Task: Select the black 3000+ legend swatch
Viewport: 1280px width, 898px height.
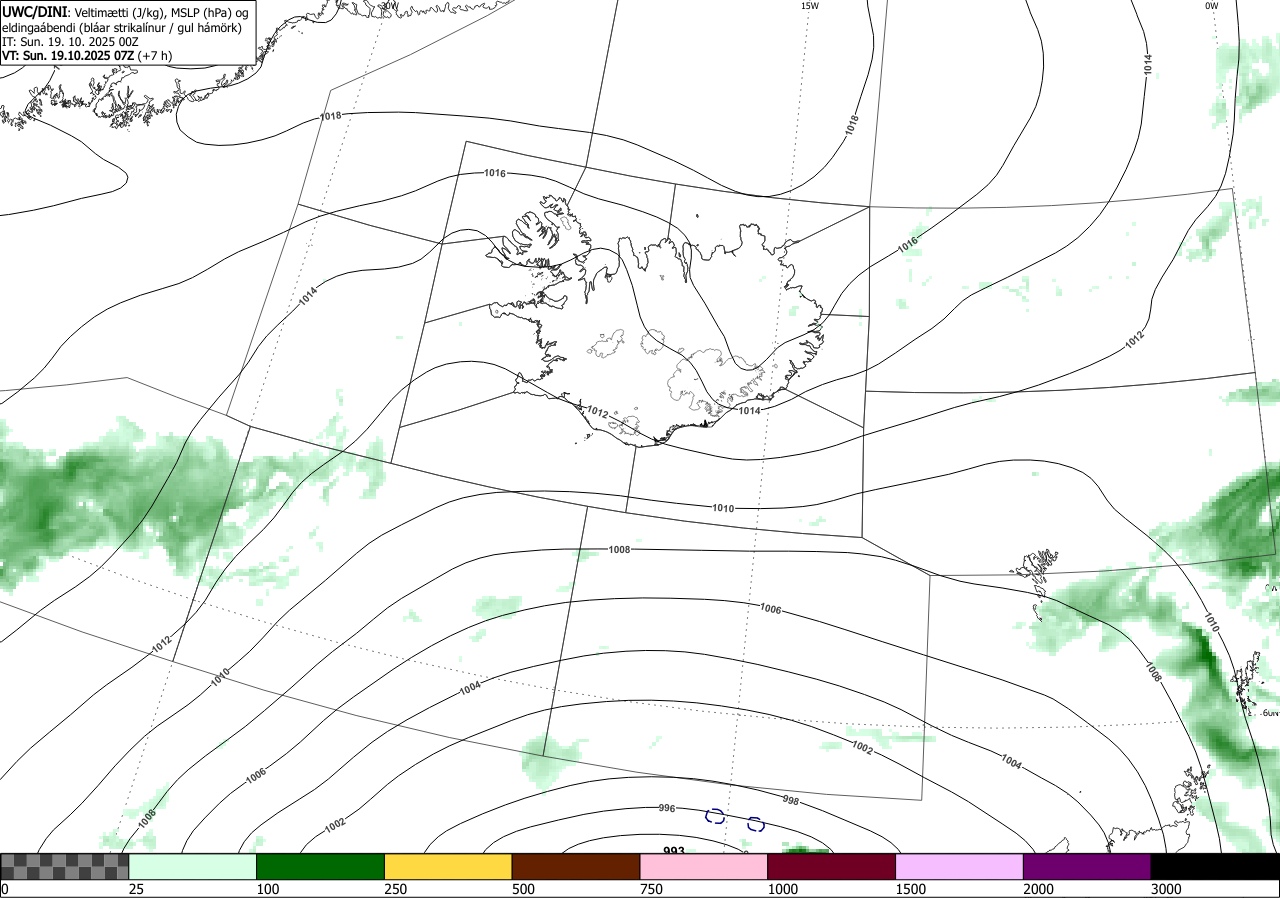Action: pyautogui.click(x=1215, y=866)
